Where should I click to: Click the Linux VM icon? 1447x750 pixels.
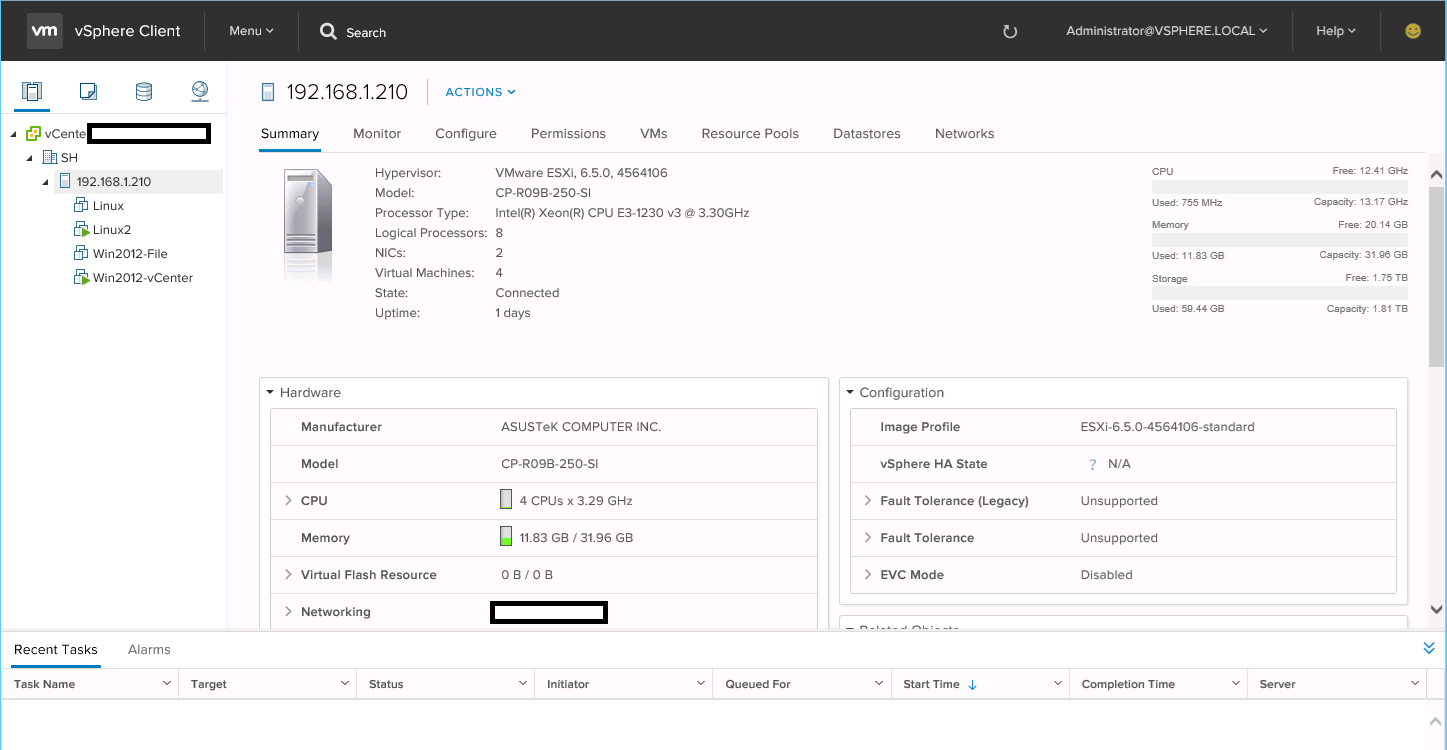[82, 206]
